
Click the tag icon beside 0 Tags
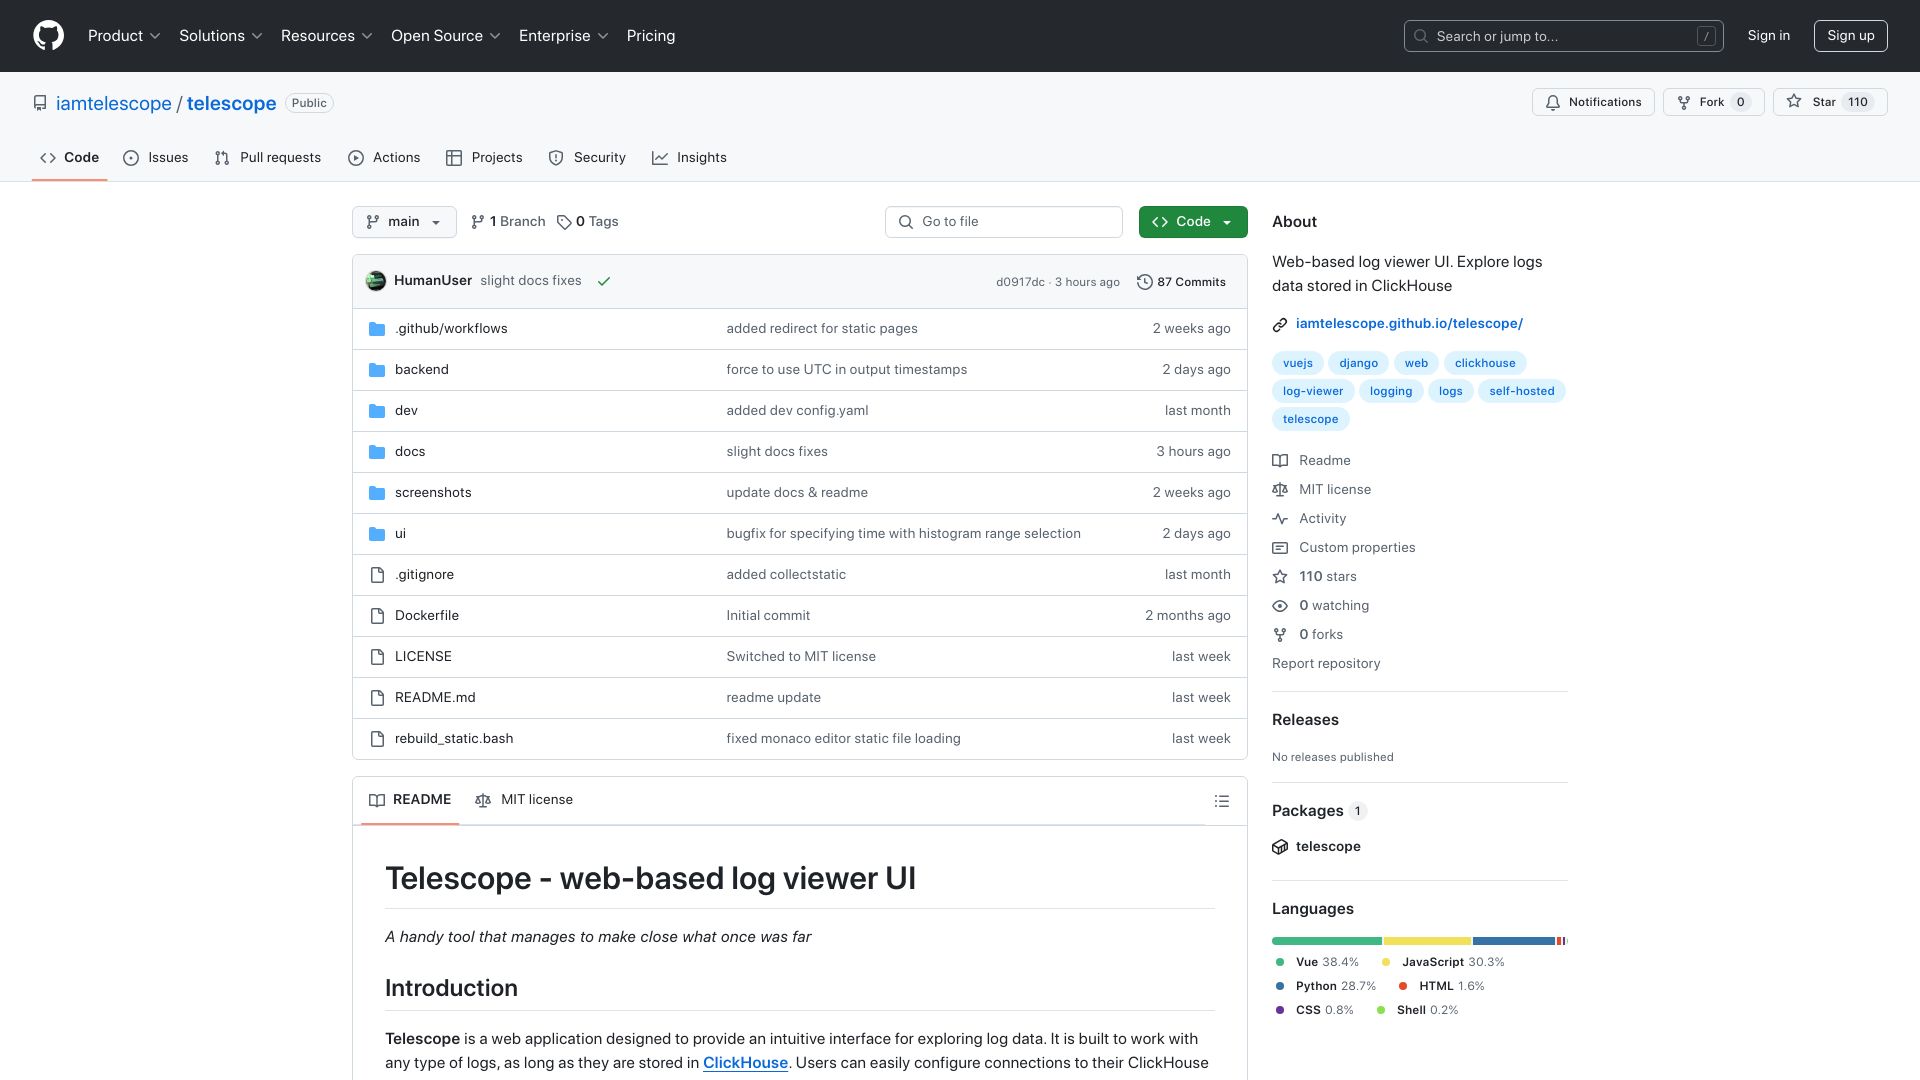coord(564,222)
